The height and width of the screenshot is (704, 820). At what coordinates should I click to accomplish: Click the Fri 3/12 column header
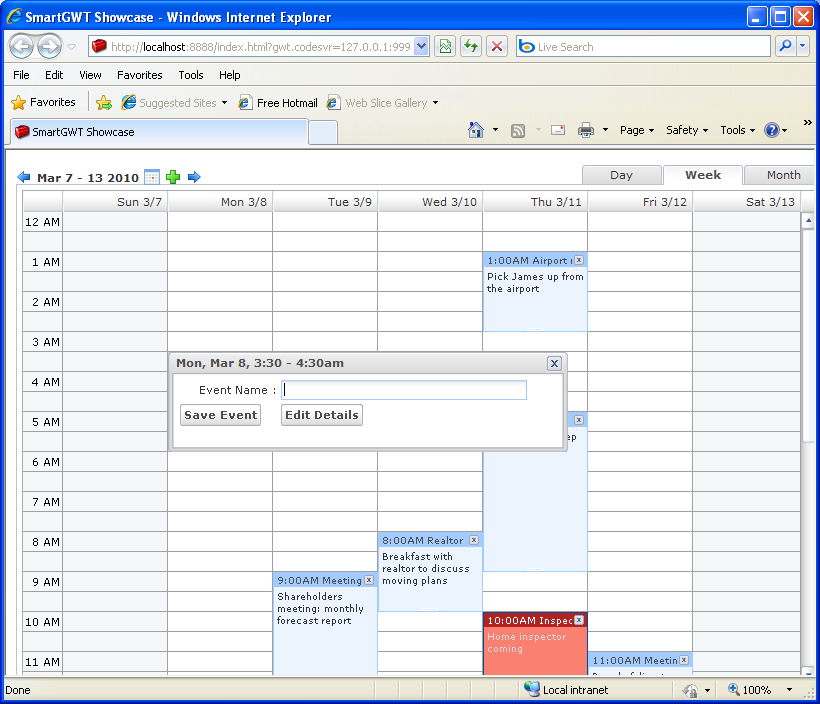[x=640, y=202]
